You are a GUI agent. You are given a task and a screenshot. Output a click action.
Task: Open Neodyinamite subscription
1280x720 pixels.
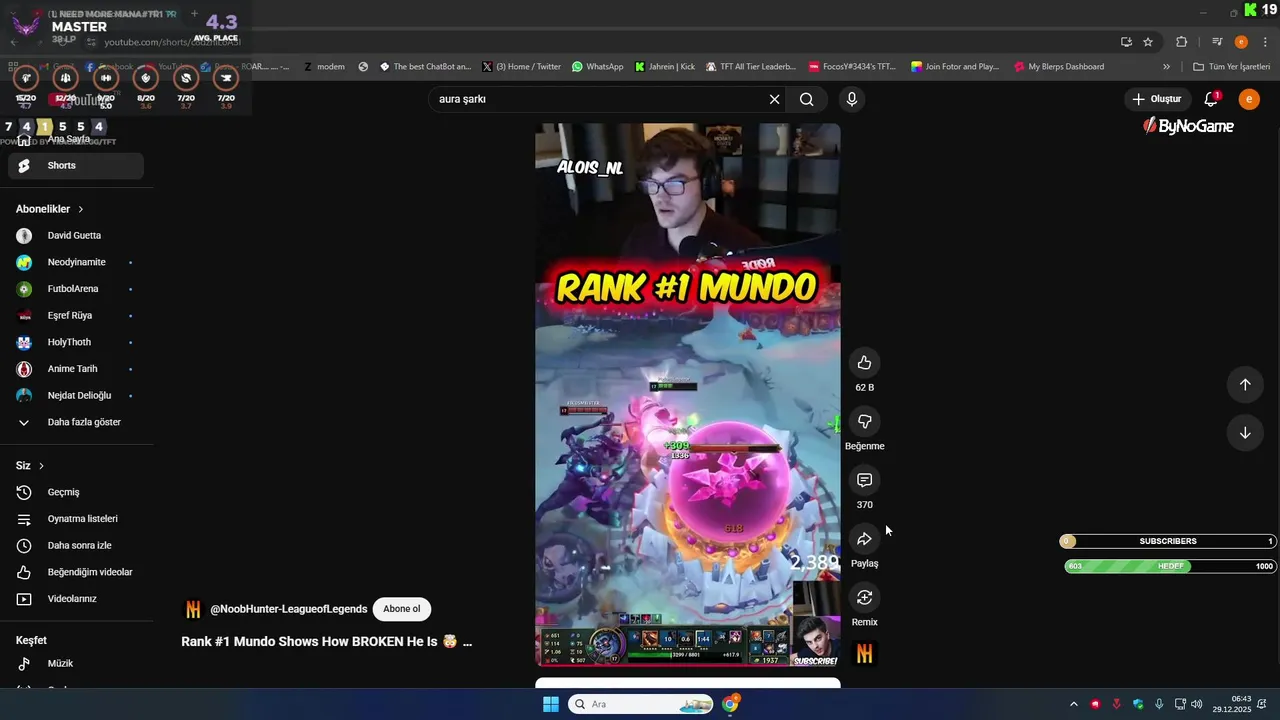[x=76, y=262]
